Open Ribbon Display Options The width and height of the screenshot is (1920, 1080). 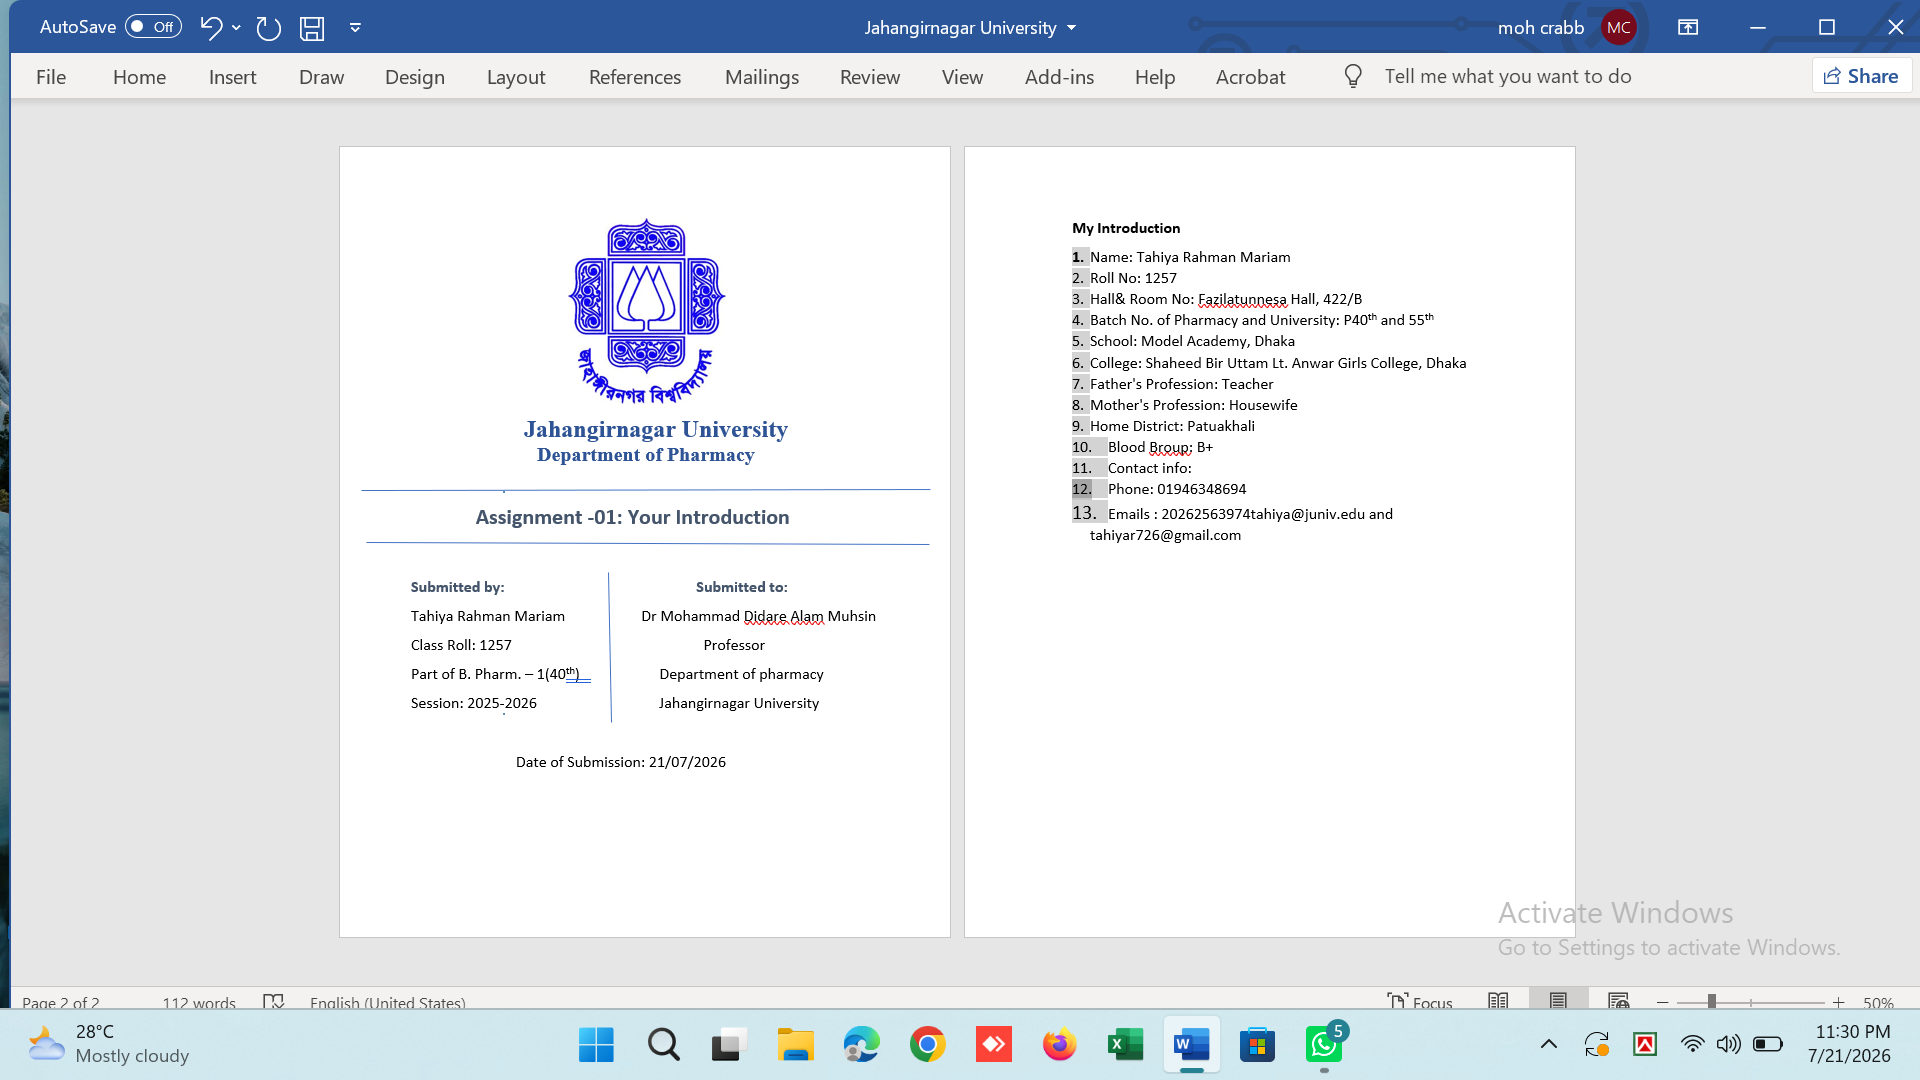[x=1688, y=28]
